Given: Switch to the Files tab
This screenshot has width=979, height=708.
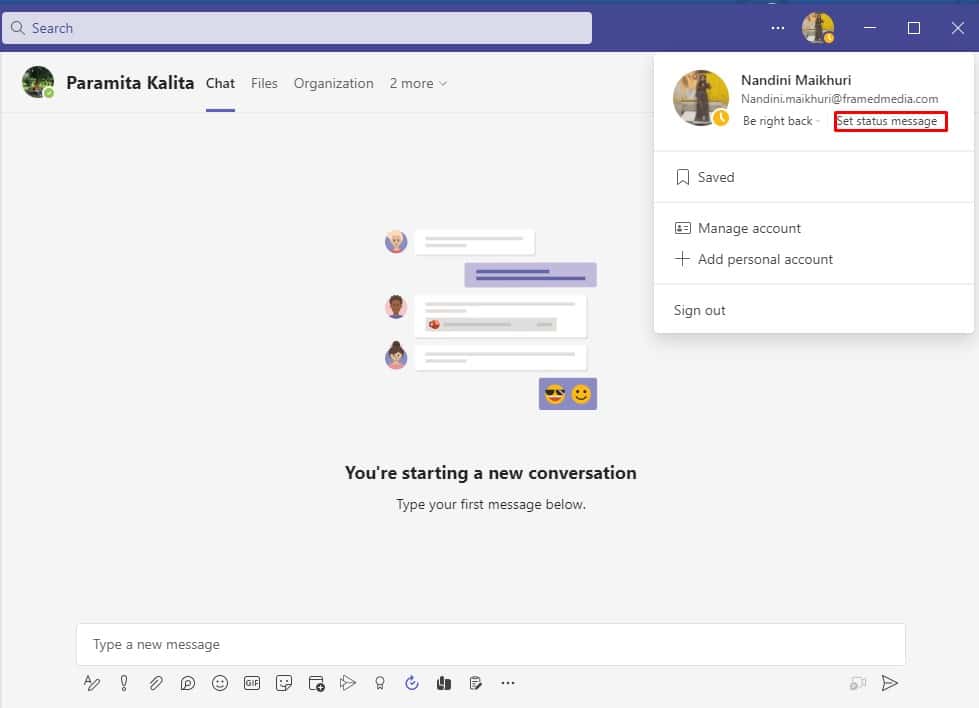Looking at the screenshot, I should [x=264, y=83].
